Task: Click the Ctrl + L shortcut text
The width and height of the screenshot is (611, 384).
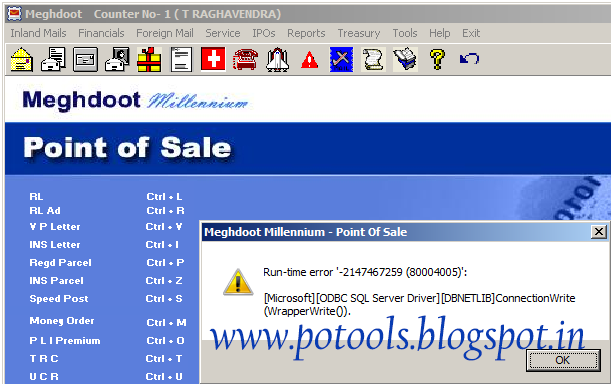Action: pos(164,196)
